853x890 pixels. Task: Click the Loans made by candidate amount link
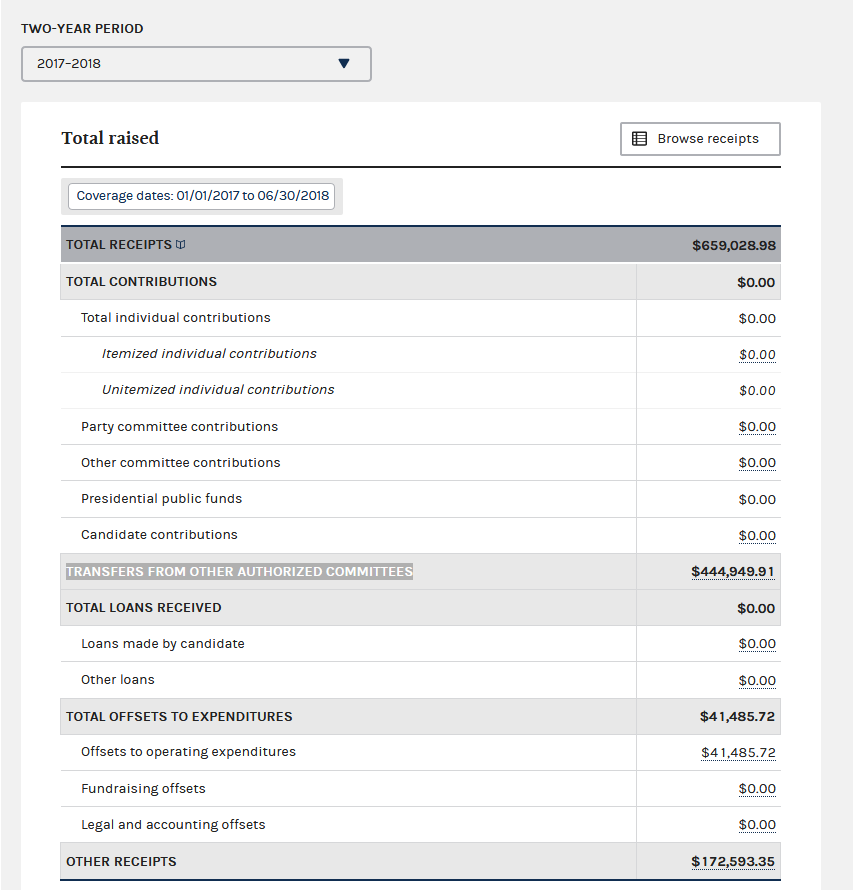coord(757,644)
